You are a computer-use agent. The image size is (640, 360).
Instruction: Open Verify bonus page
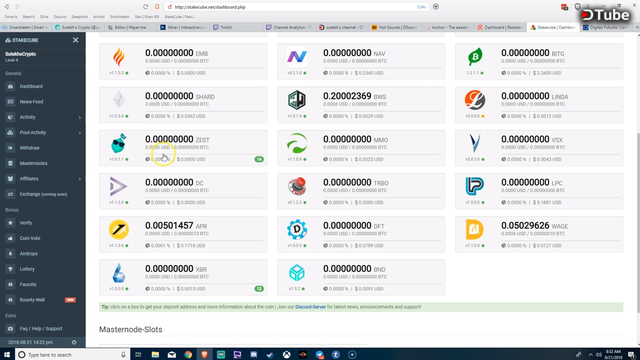(26, 223)
